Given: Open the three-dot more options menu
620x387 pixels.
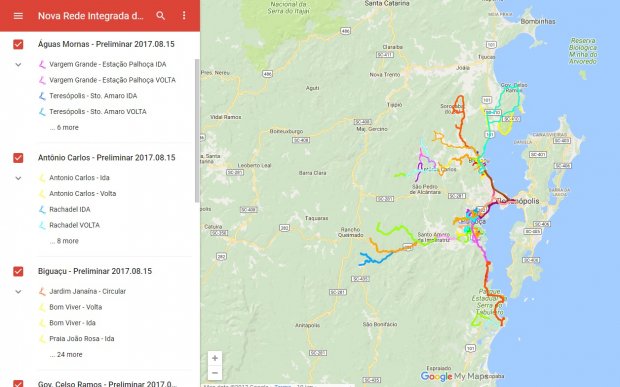Looking at the screenshot, I should coord(184,16).
